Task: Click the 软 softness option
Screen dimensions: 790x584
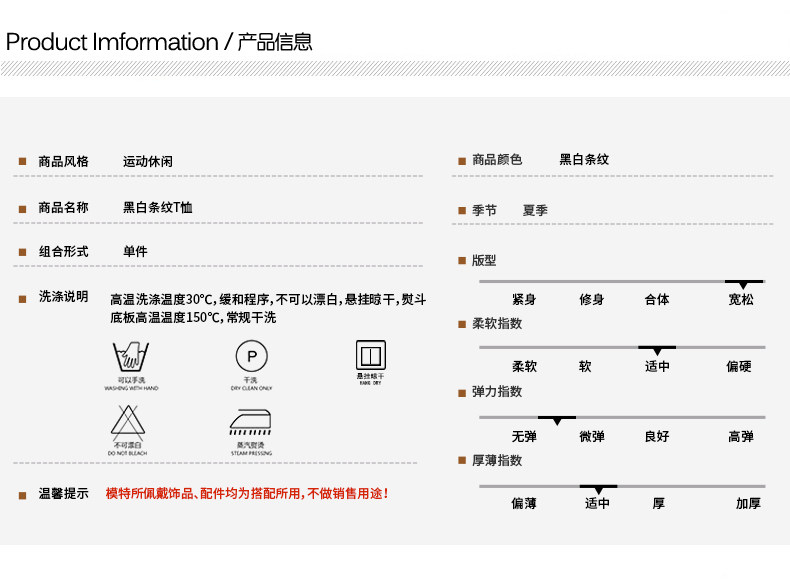Action: click(585, 366)
